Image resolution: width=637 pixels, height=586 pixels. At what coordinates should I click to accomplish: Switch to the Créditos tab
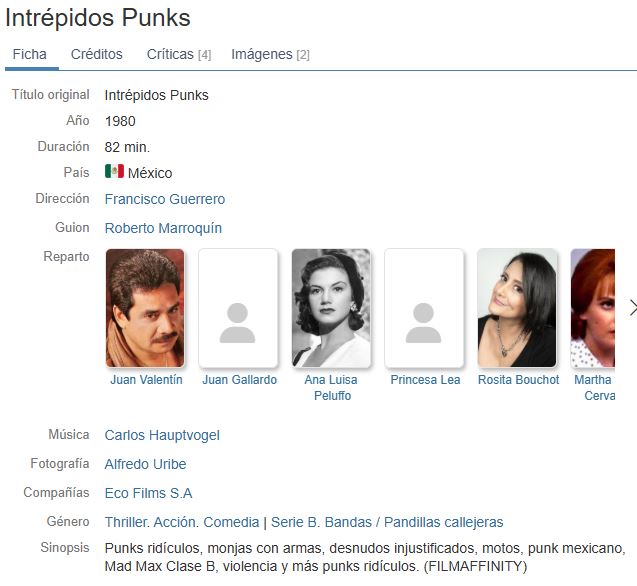tap(97, 54)
